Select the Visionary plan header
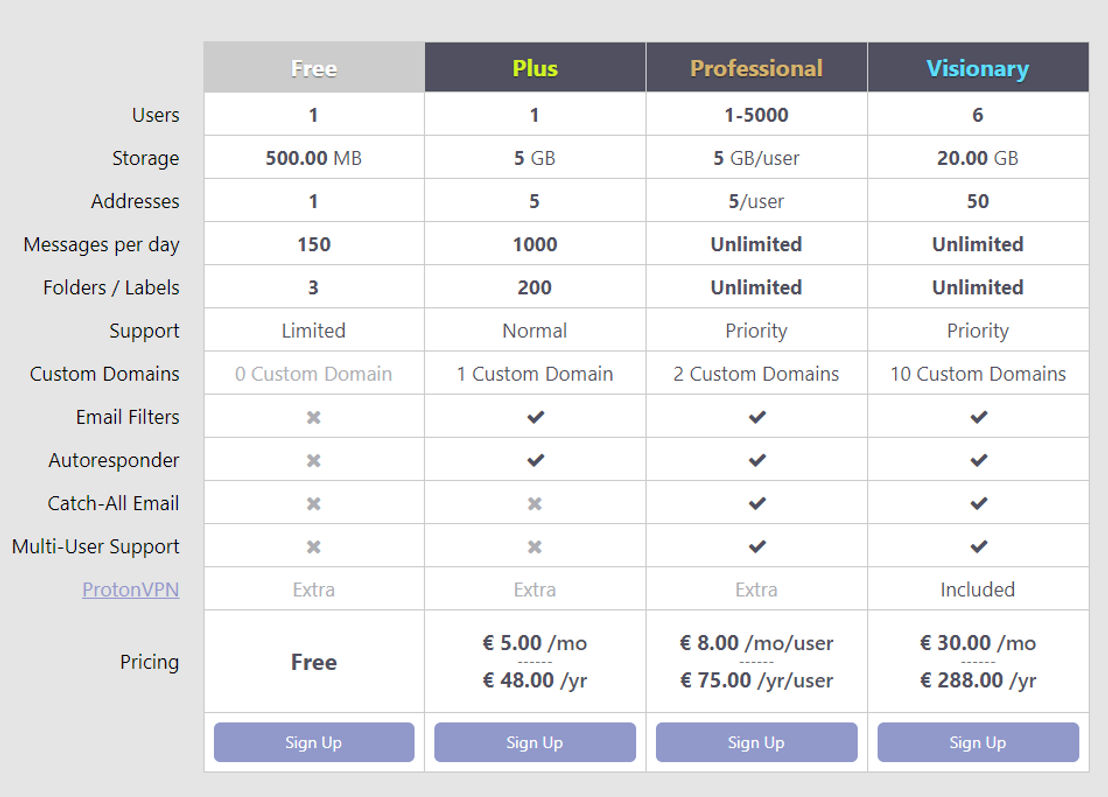The image size is (1108, 797). pos(978,68)
